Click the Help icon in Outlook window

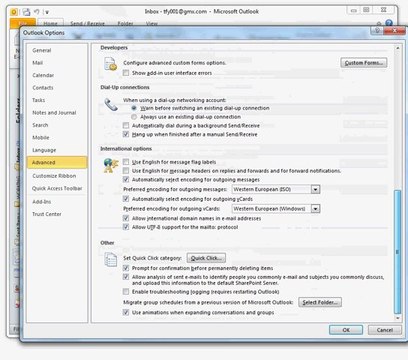coord(389,23)
